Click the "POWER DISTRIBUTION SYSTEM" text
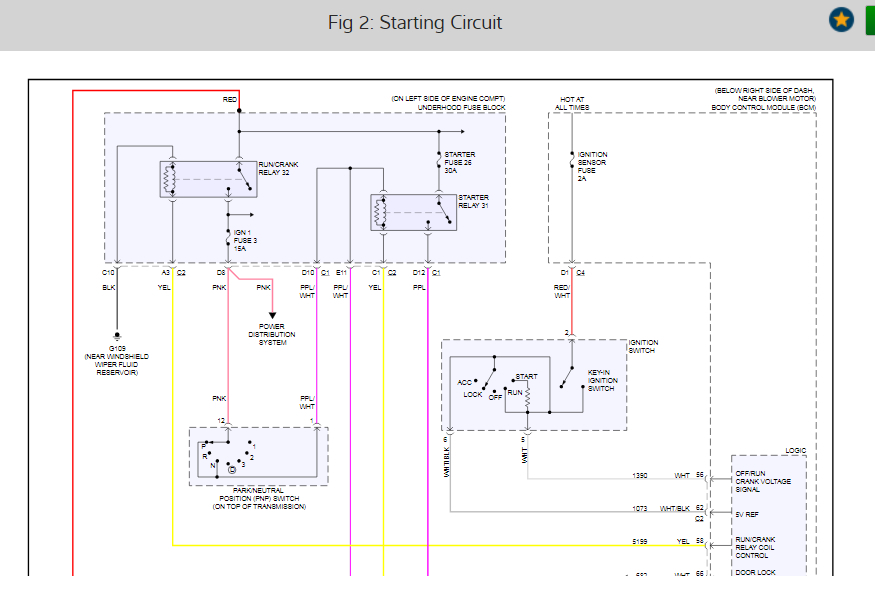875x615 pixels. (272, 334)
